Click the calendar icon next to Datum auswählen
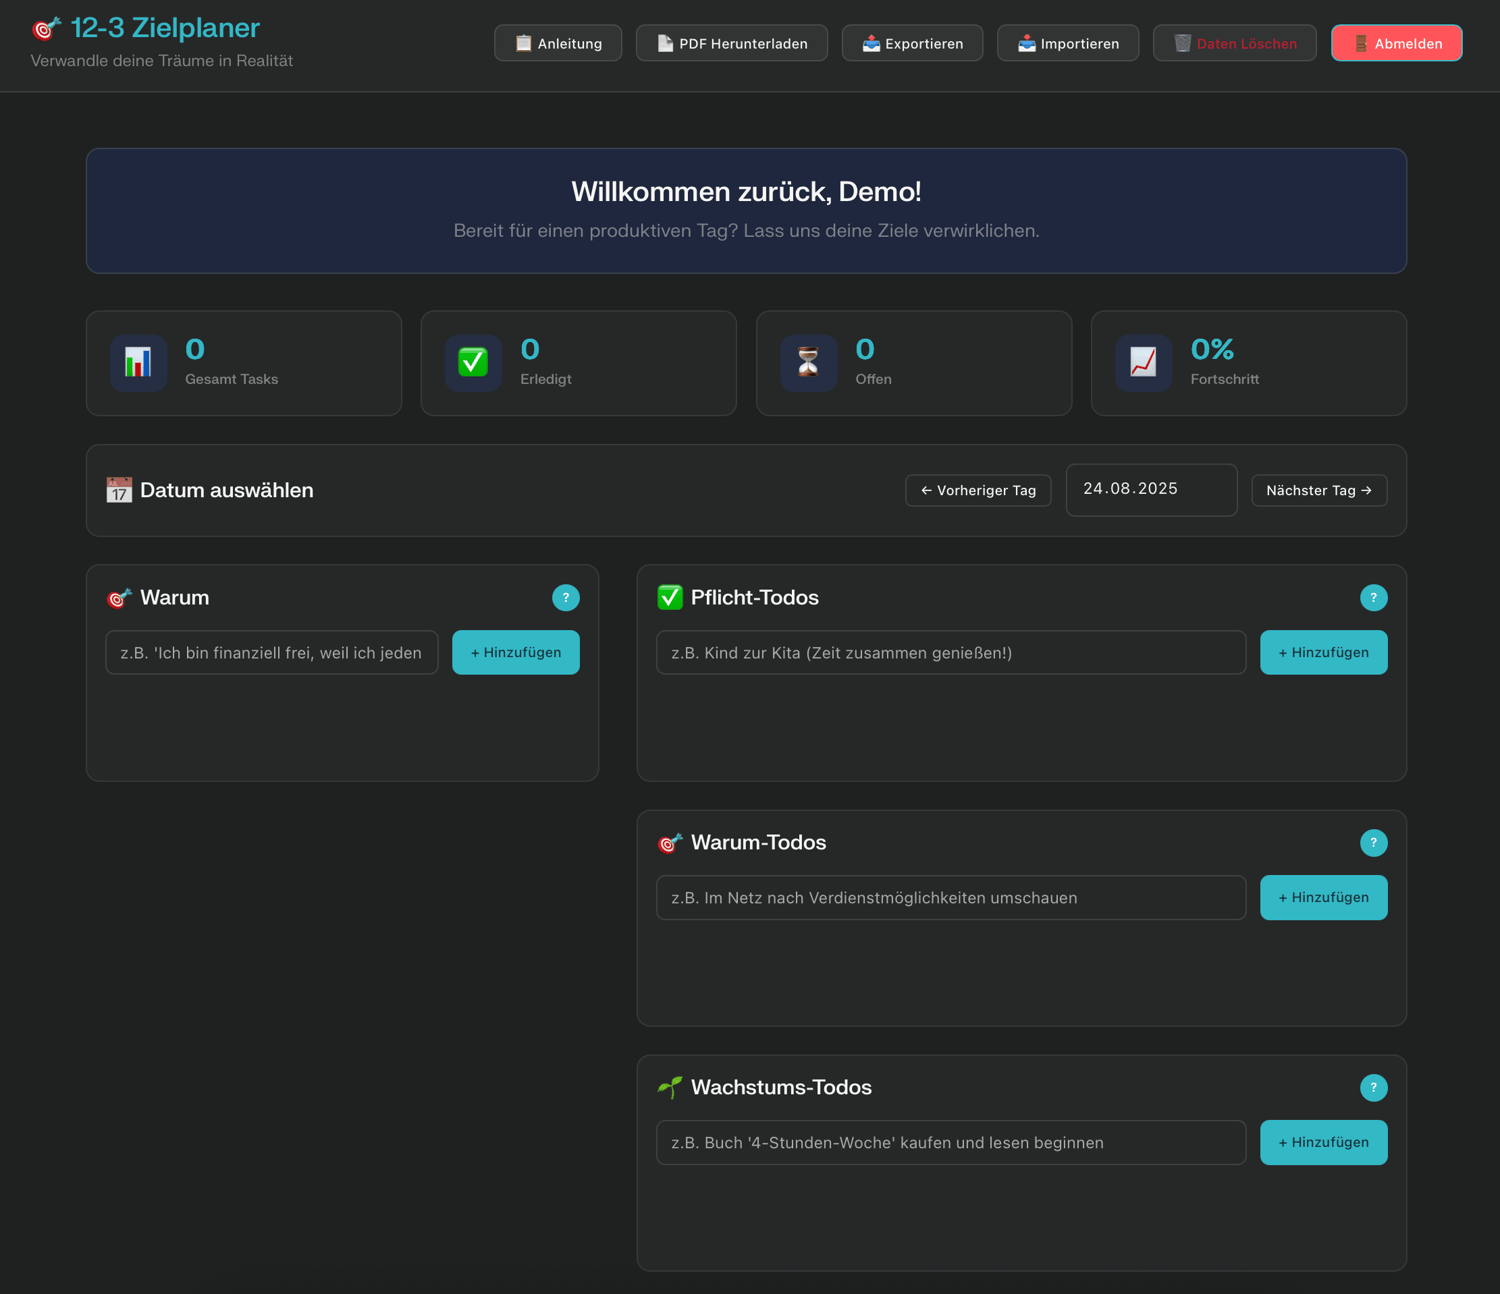The image size is (1500, 1294). click(119, 490)
